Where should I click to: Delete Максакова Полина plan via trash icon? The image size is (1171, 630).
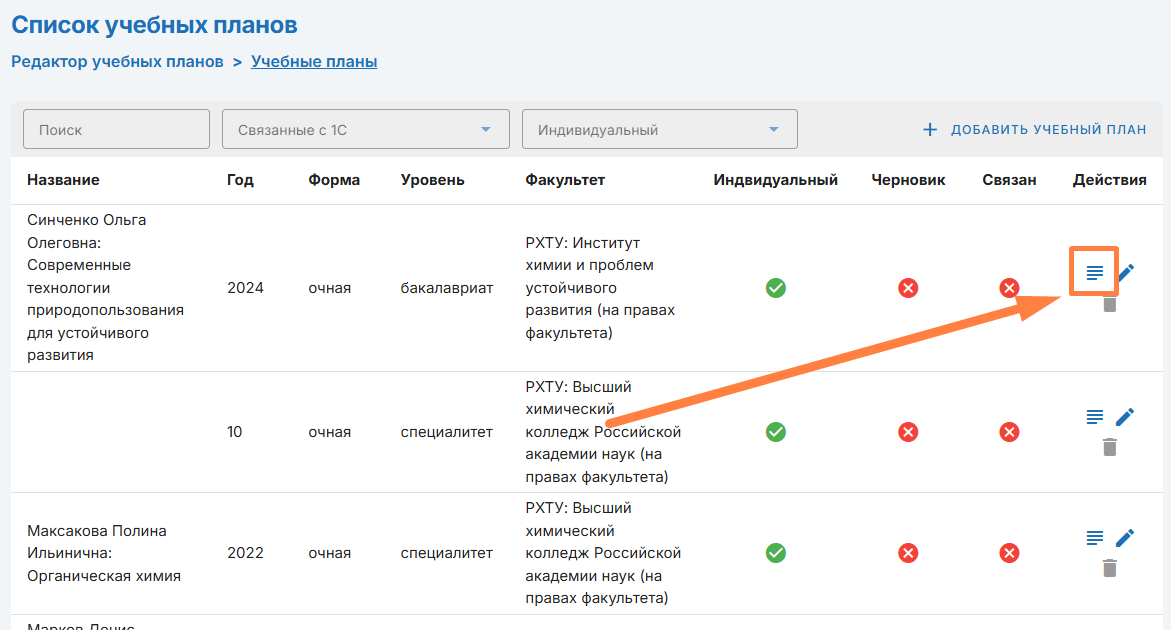click(x=1109, y=568)
